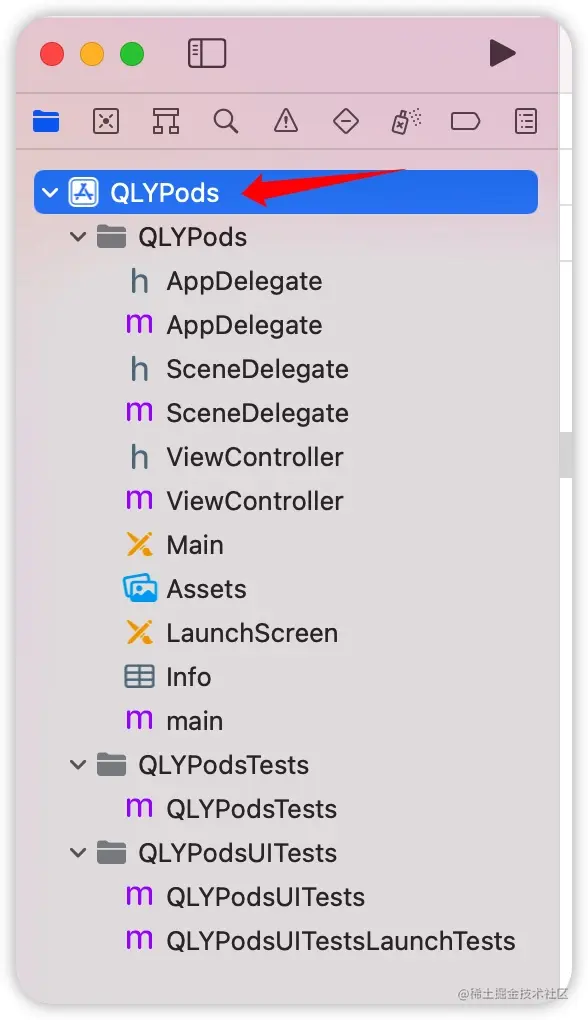Run the project with the play button
The width and height of the screenshot is (588, 1020).
tap(502, 53)
